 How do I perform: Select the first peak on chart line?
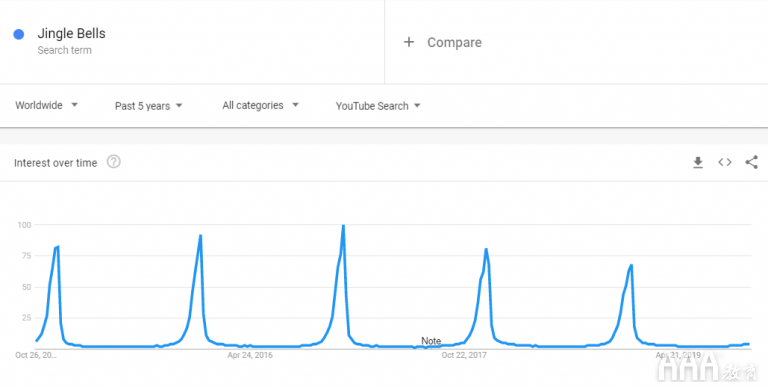[x=58, y=246]
